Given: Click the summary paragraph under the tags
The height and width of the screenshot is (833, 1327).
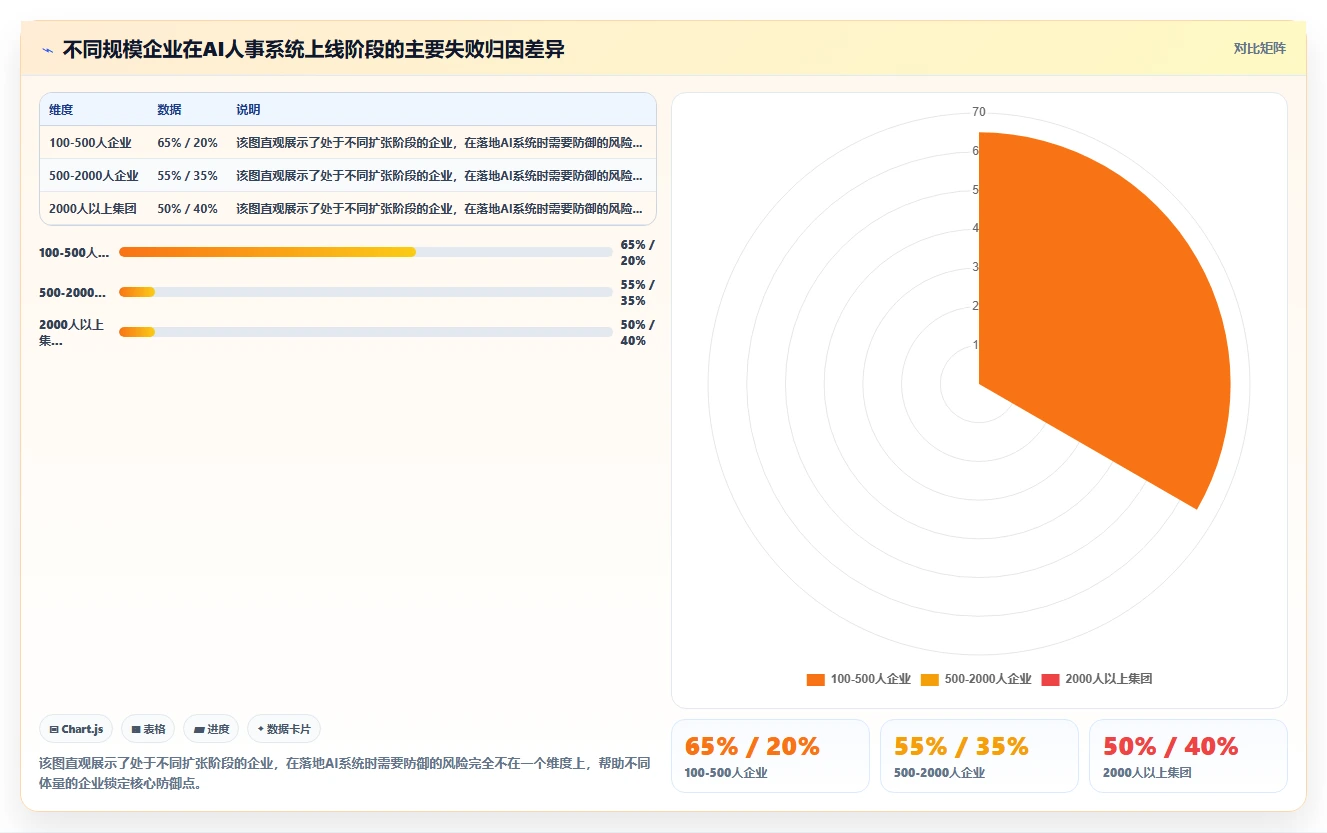Looking at the screenshot, I should [345, 773].
